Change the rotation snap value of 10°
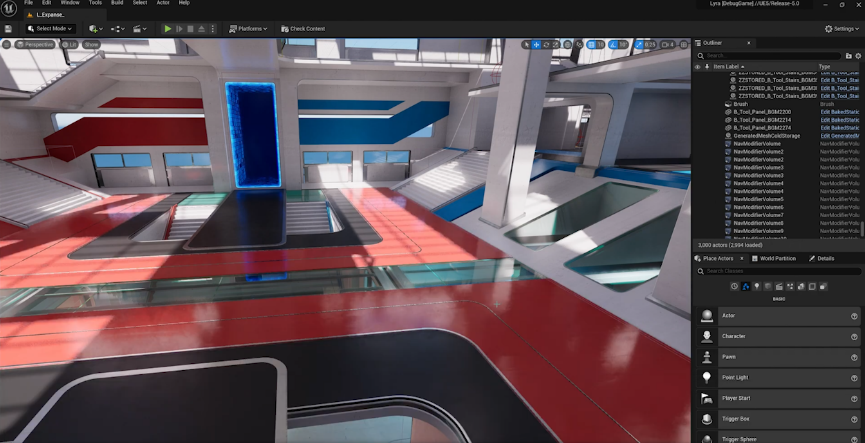This screenshot has height=443, width=865. 623,45
